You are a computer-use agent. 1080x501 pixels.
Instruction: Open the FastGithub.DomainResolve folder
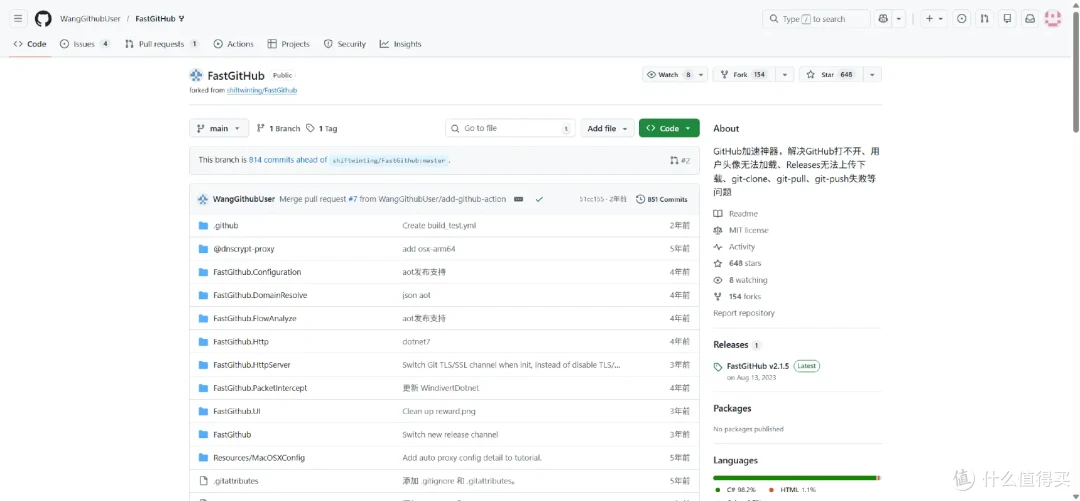pos(260,295)
